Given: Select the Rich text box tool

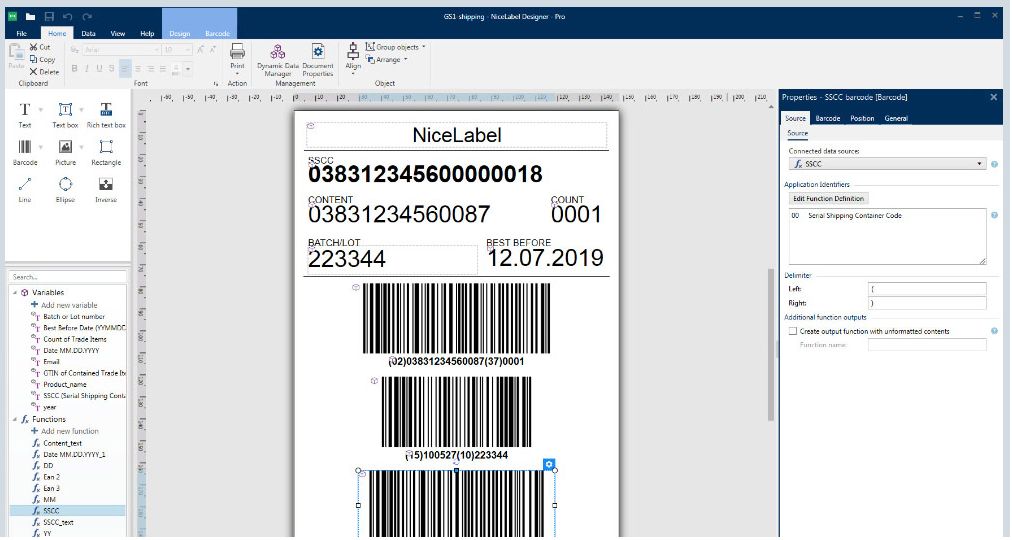Looking at the screenshot, I should (x=106, y=115).
